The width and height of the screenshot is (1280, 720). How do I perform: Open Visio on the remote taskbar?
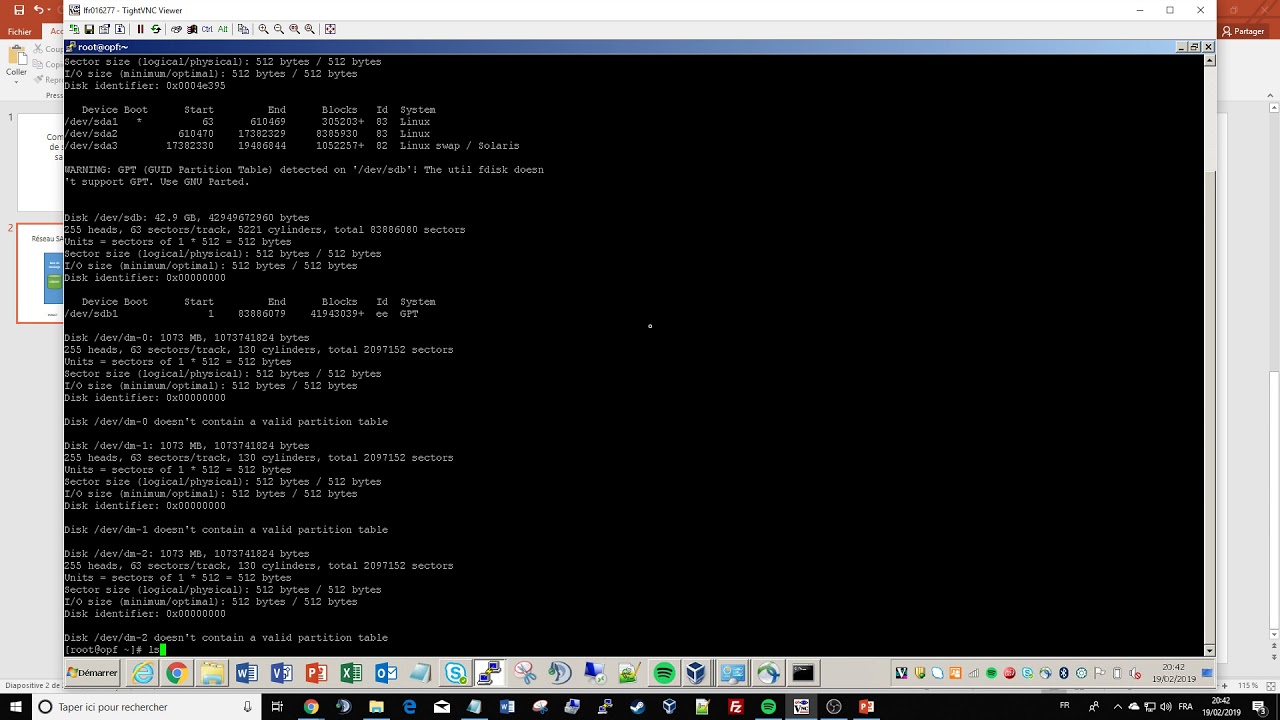click(282, 673)
